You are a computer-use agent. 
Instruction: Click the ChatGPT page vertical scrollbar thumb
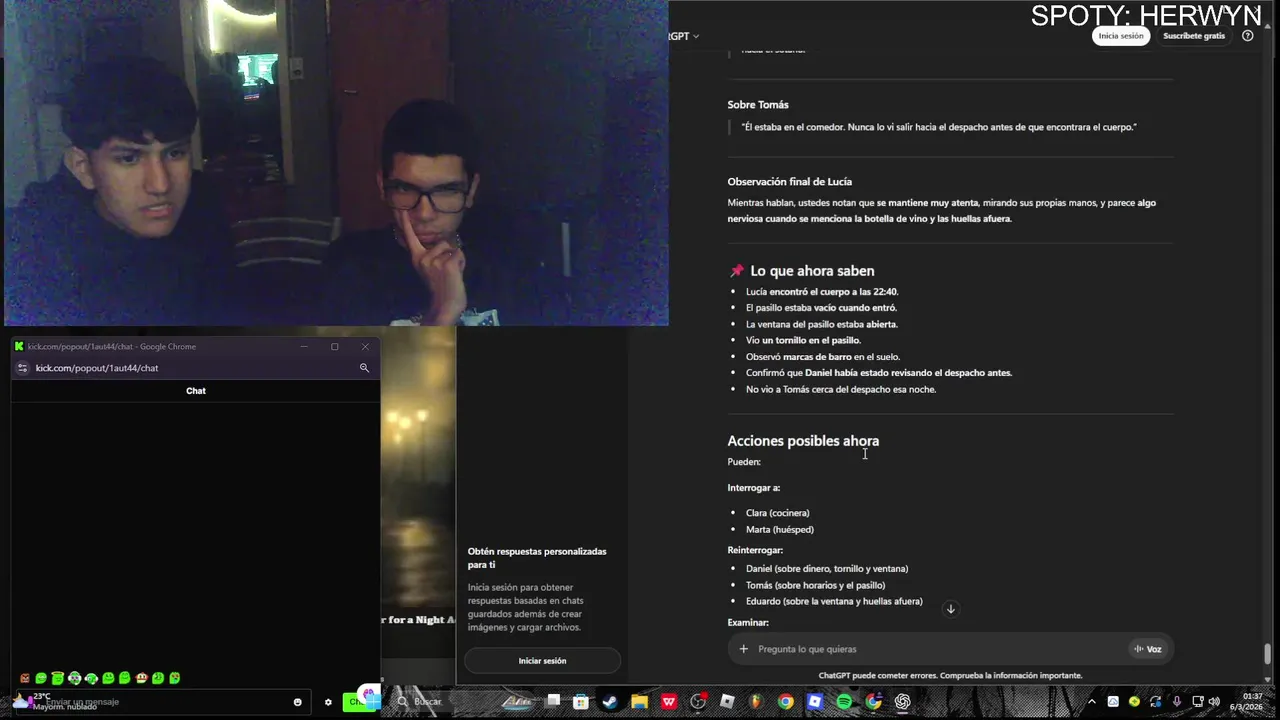1268,653
